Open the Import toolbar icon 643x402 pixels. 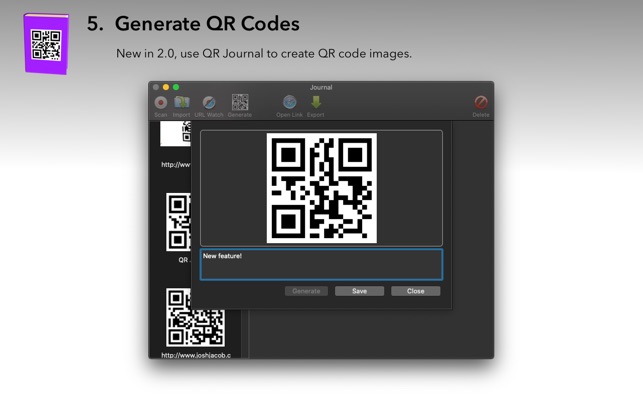click(181, 103)
